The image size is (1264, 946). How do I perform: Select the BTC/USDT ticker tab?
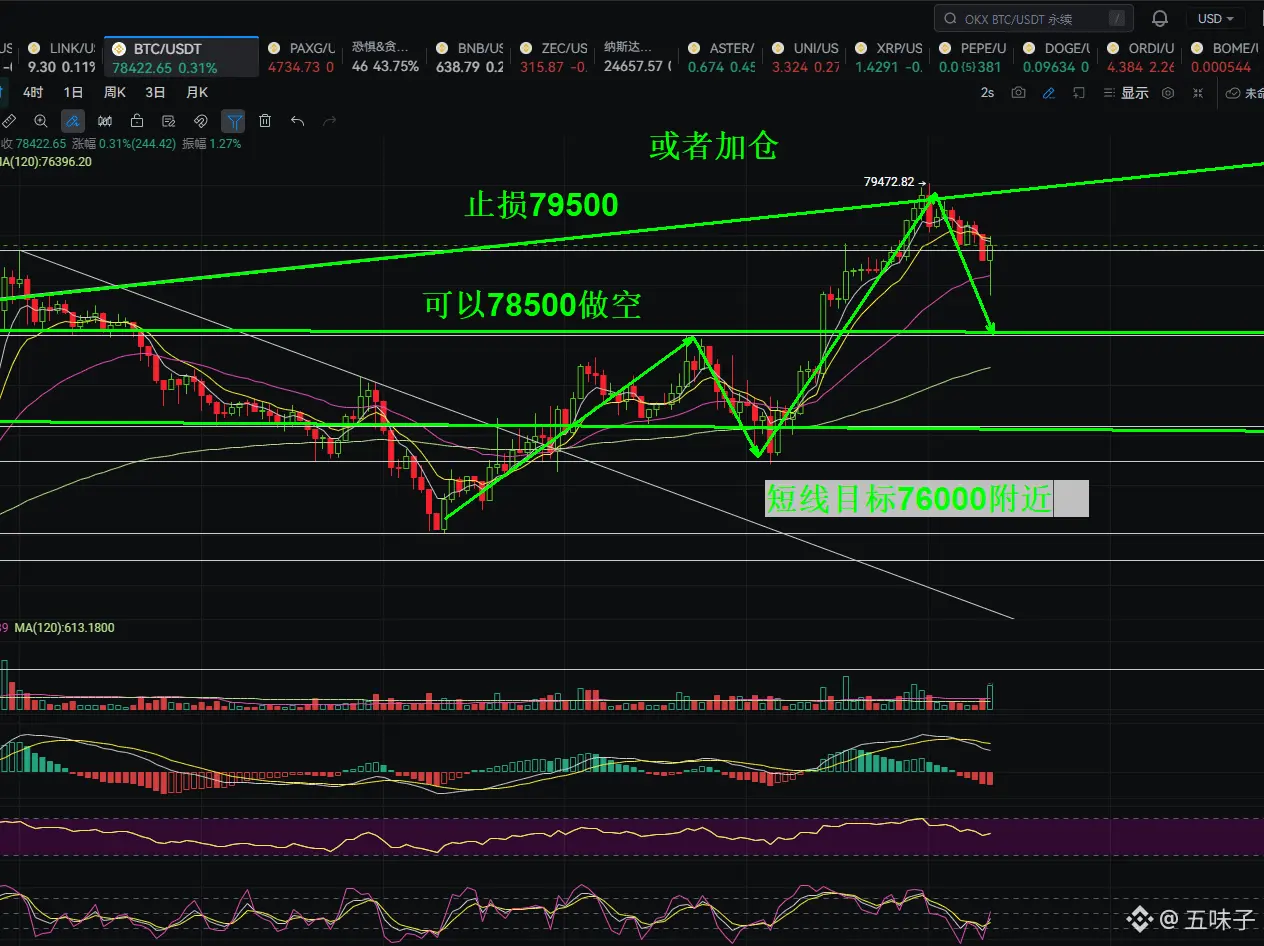tap(181, 57)
